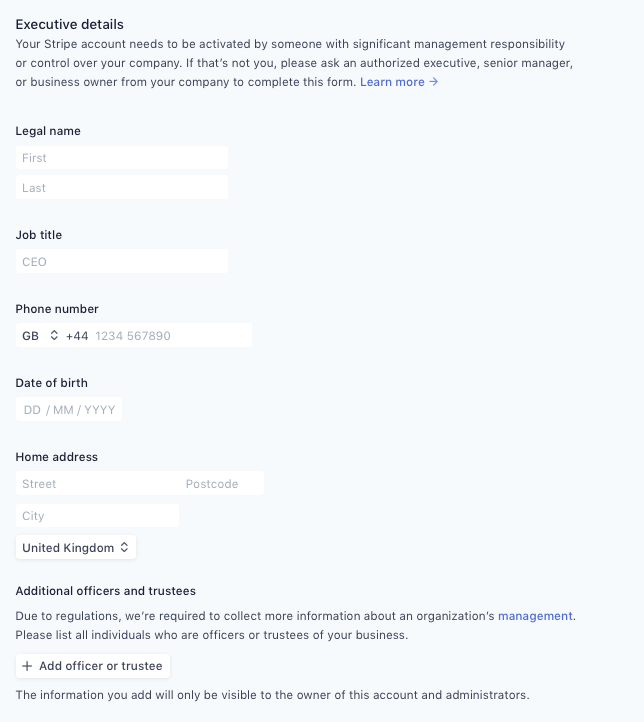Focus the Last name field
This screenshot has width=644, height=722.
(x=122, y=187)
